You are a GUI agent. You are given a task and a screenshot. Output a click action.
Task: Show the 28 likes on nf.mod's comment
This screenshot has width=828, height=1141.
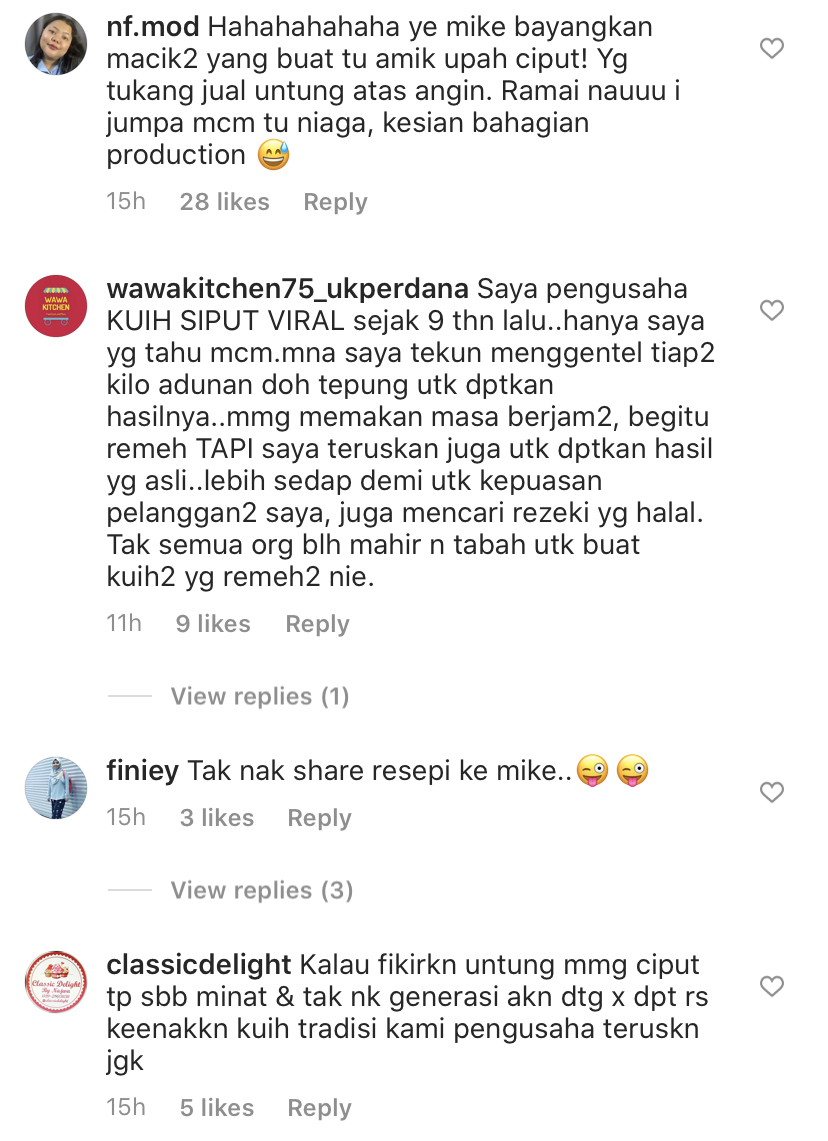(x=225, y=202)
